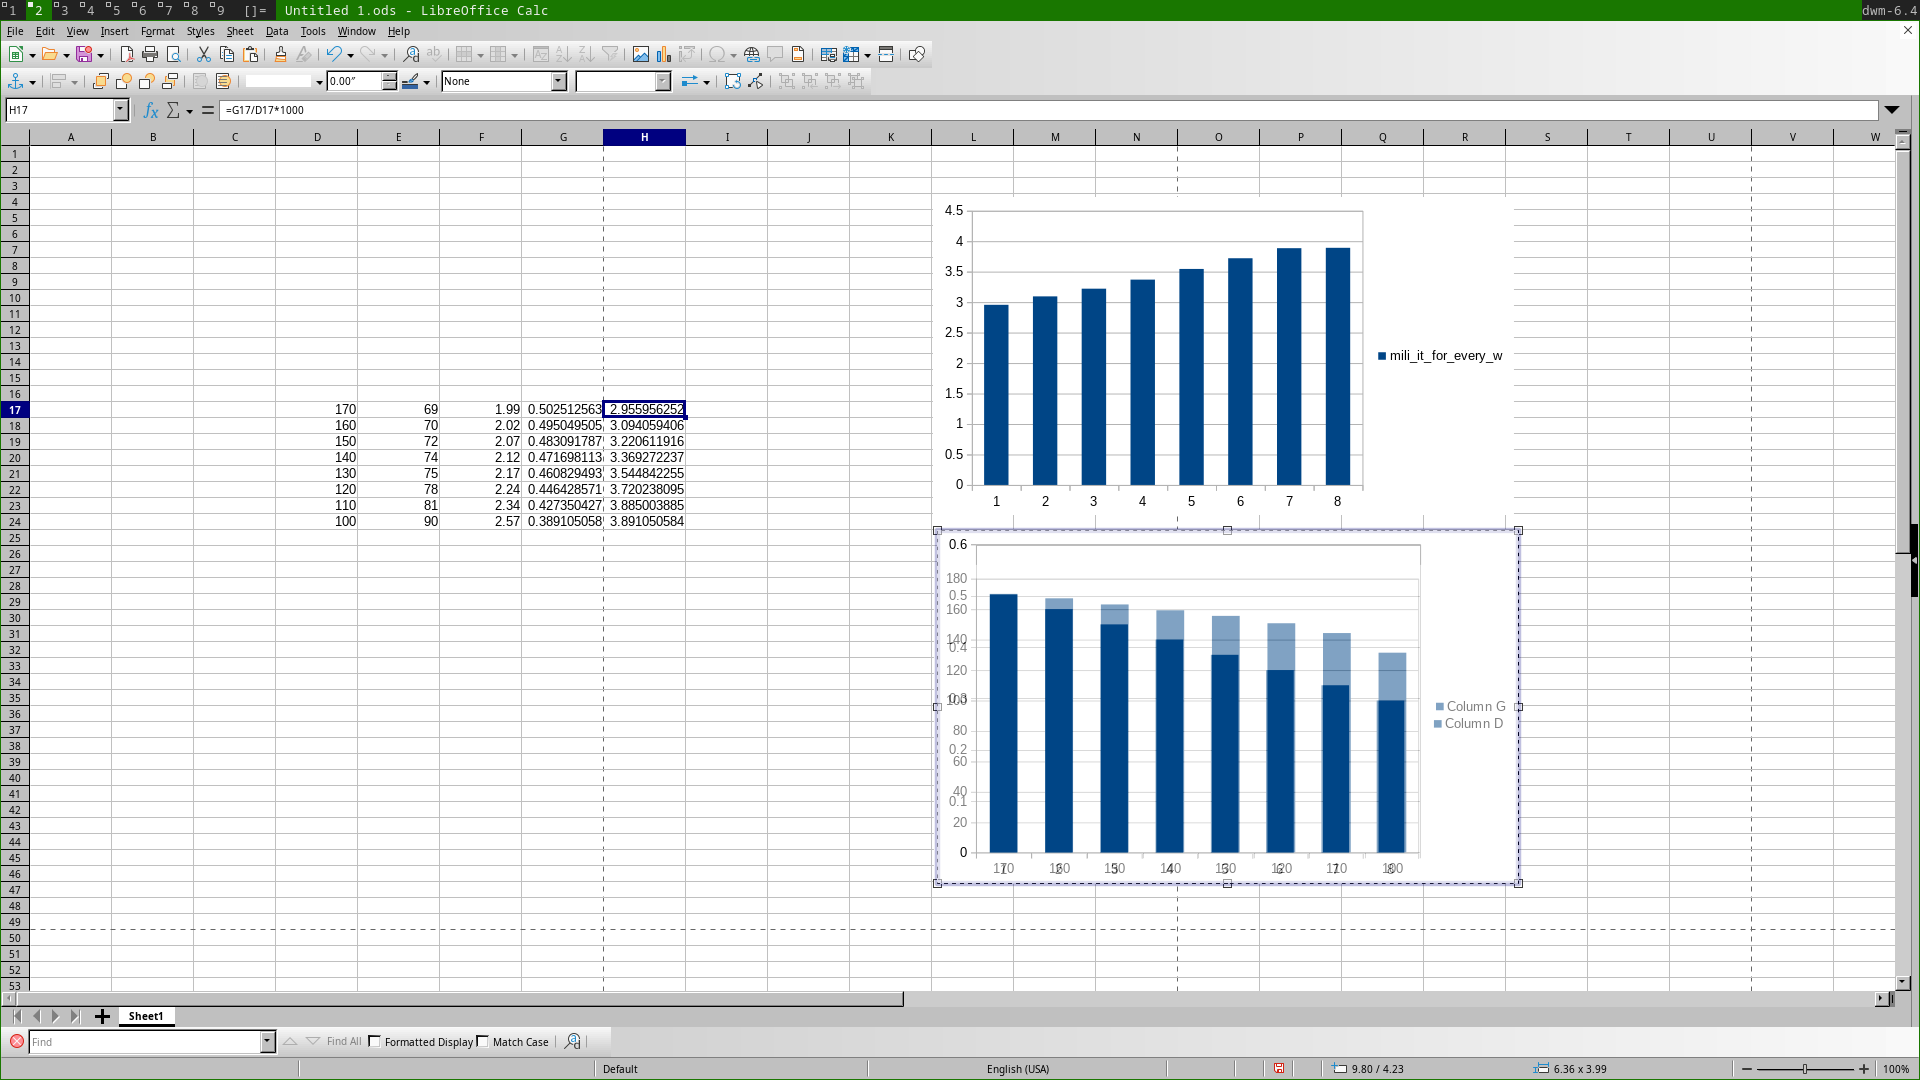Select column H header

point(644,137)
